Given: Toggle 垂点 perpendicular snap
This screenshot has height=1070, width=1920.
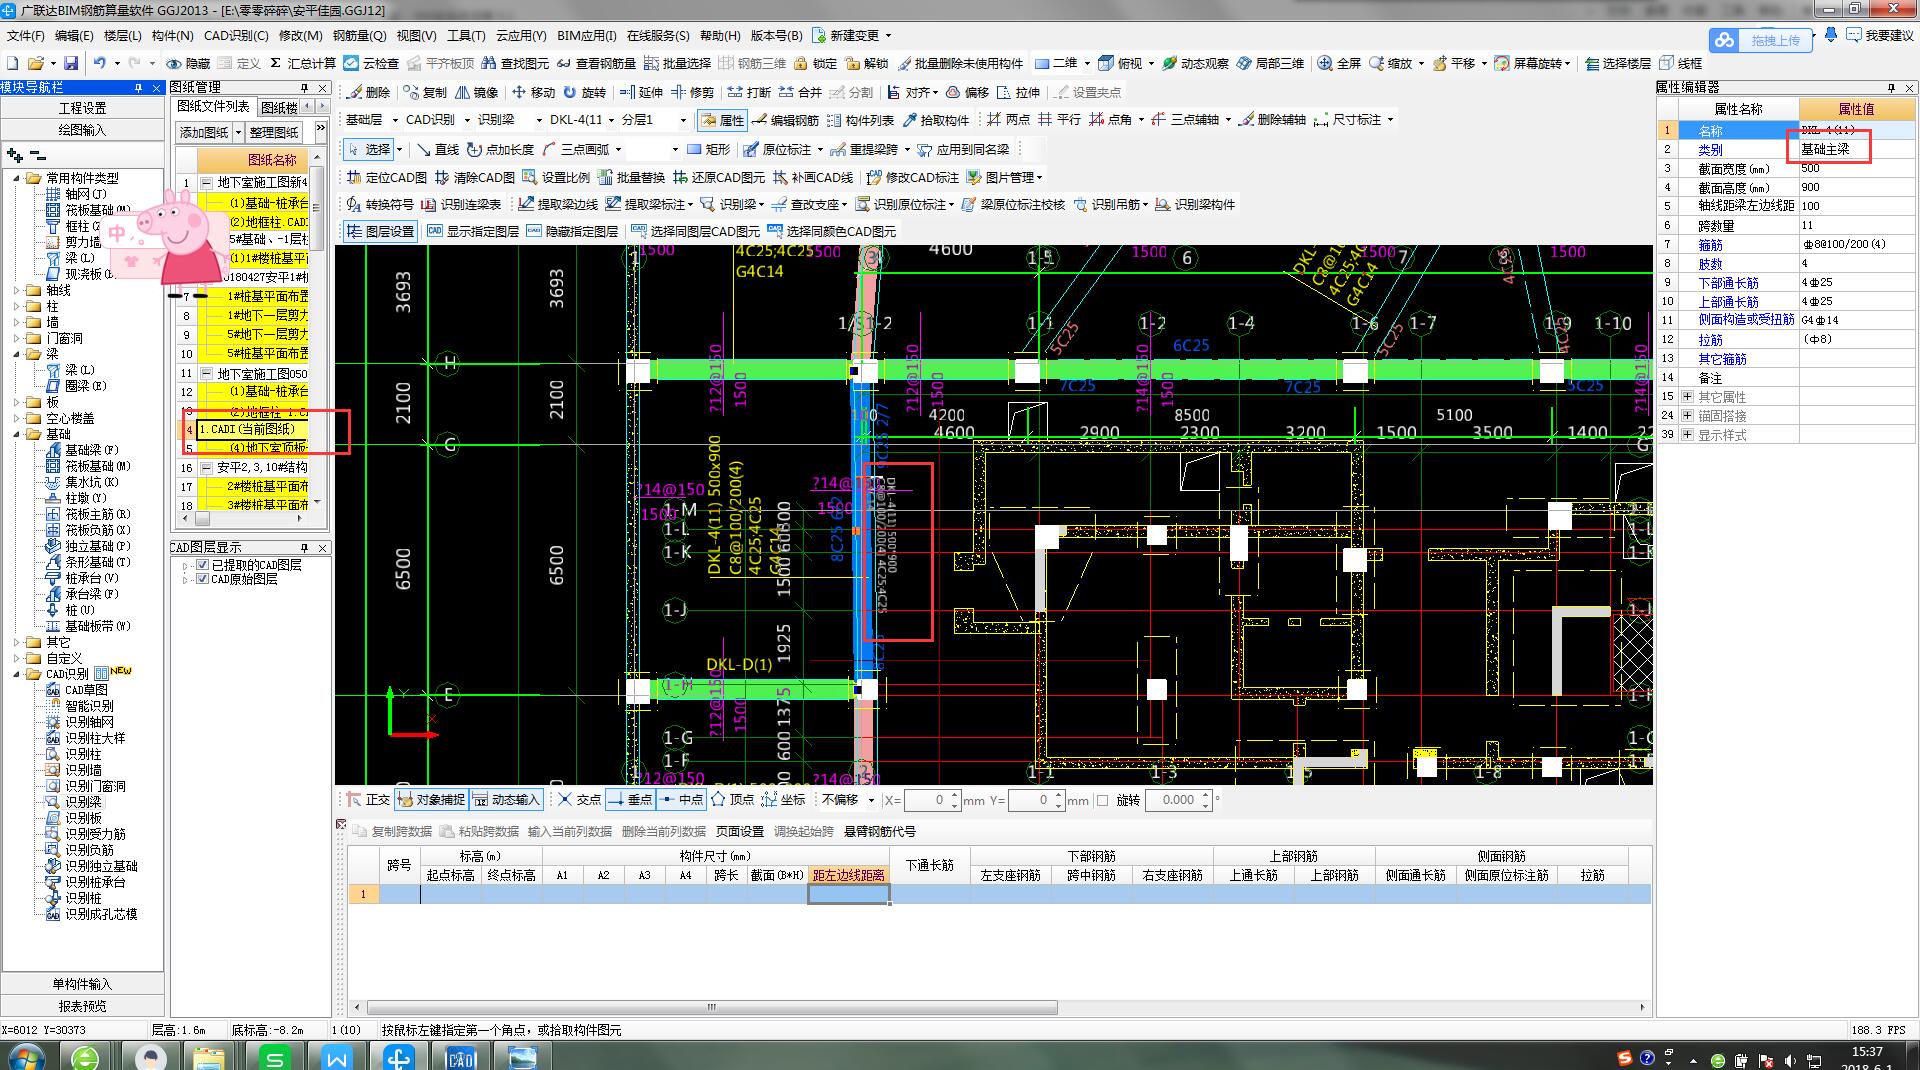Looking at the screenshot, I should [x=630, y=800].
